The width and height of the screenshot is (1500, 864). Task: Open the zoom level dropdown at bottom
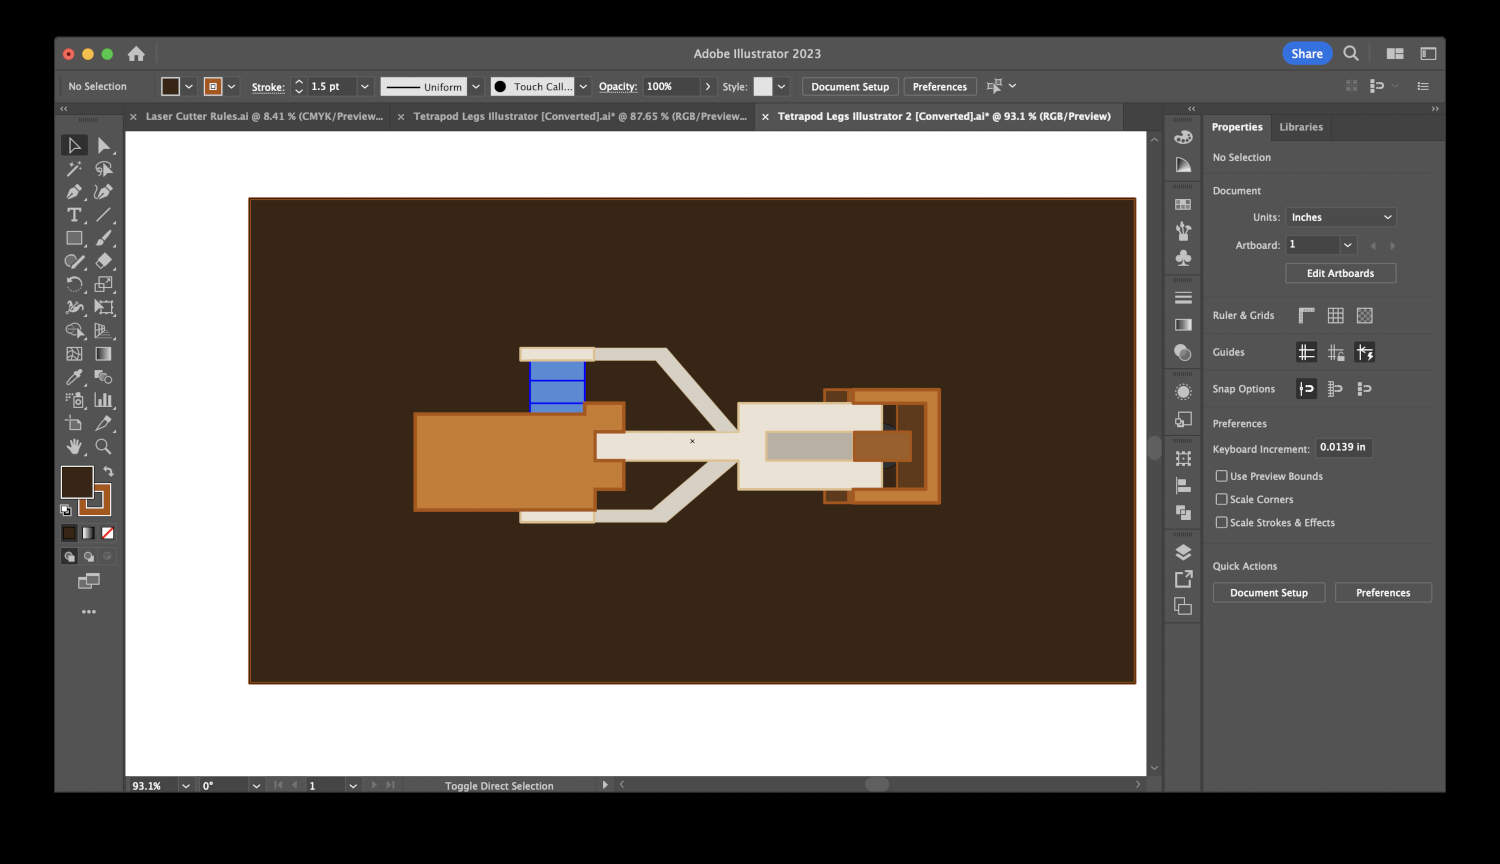(x=186, y=786)
